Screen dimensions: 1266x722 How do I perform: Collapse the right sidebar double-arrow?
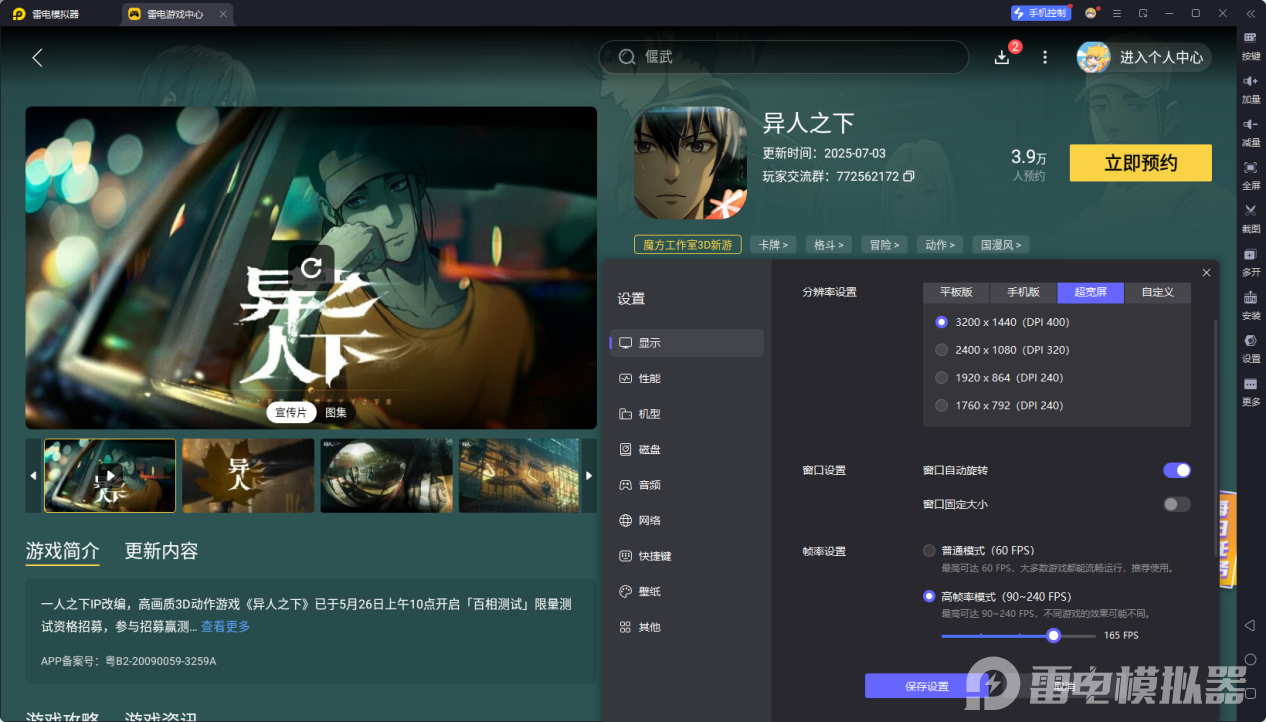click(x=1250, y=13)
